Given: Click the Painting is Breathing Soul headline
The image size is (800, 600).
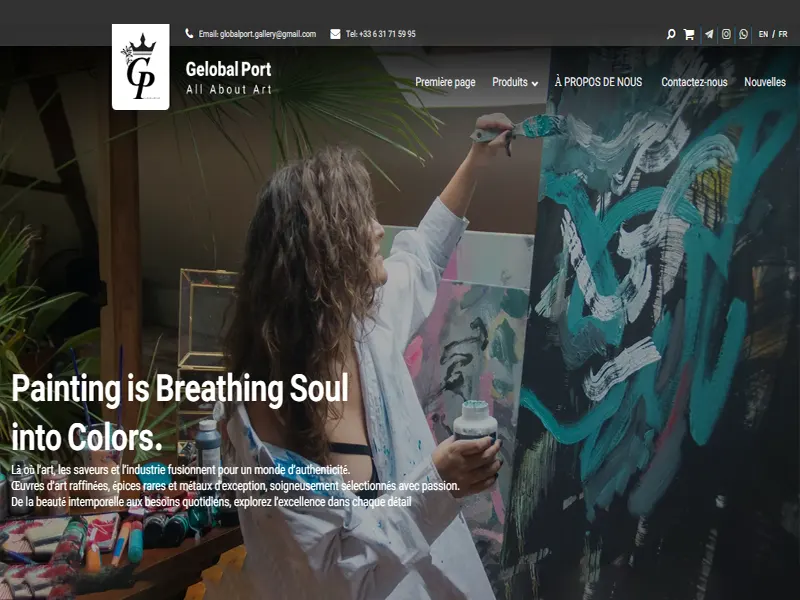Looking at the screenshot, I should pyautogui.click(x=180, y=413).
